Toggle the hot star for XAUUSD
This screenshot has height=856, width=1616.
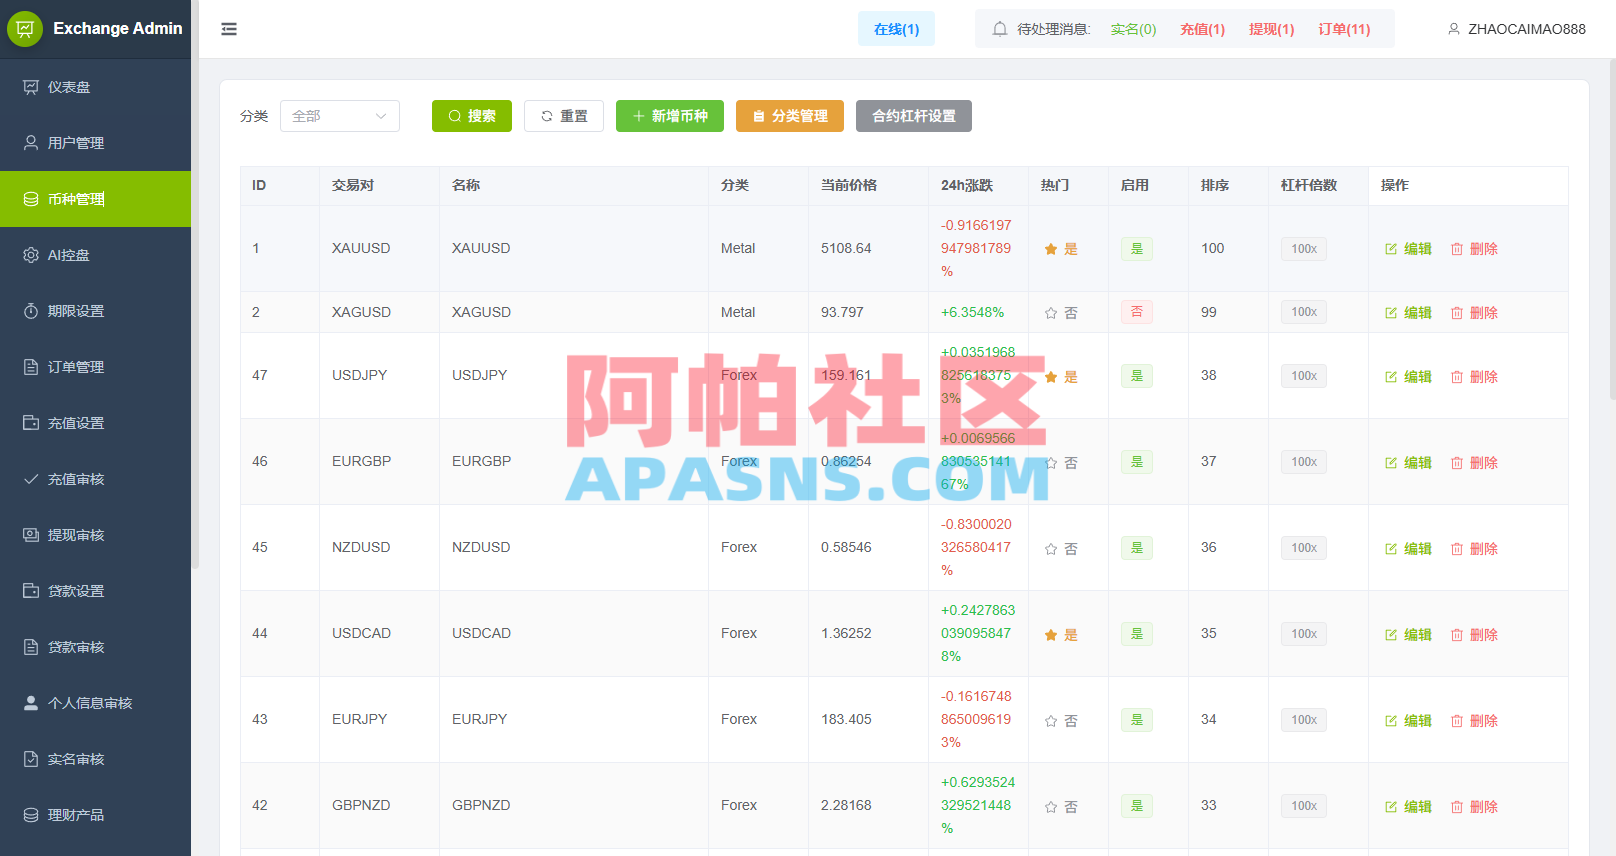pyautogui.click(x=1051, y=249)
